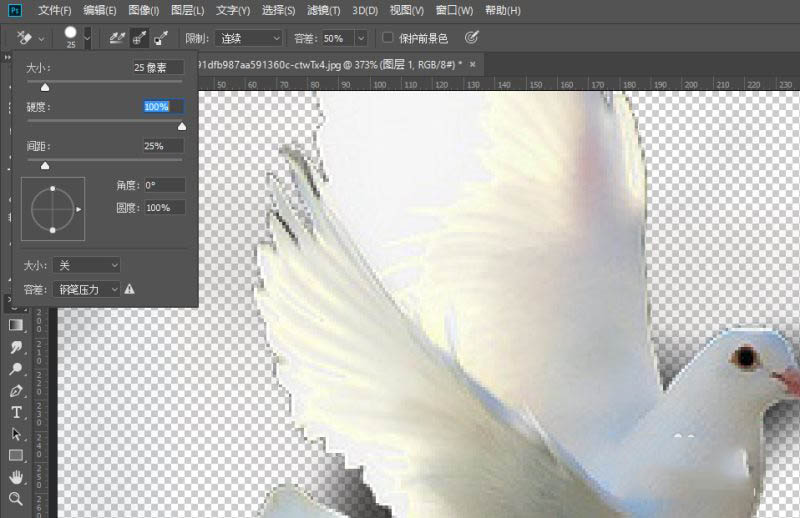Screen dimensions: 800x518
Task: Select the Hand tool
Action: click(16, 477)
